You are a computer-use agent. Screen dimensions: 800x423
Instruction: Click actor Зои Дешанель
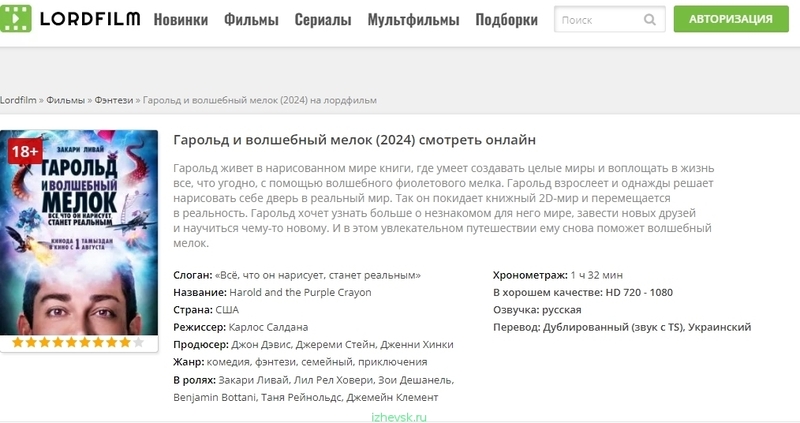coord(416,380)
